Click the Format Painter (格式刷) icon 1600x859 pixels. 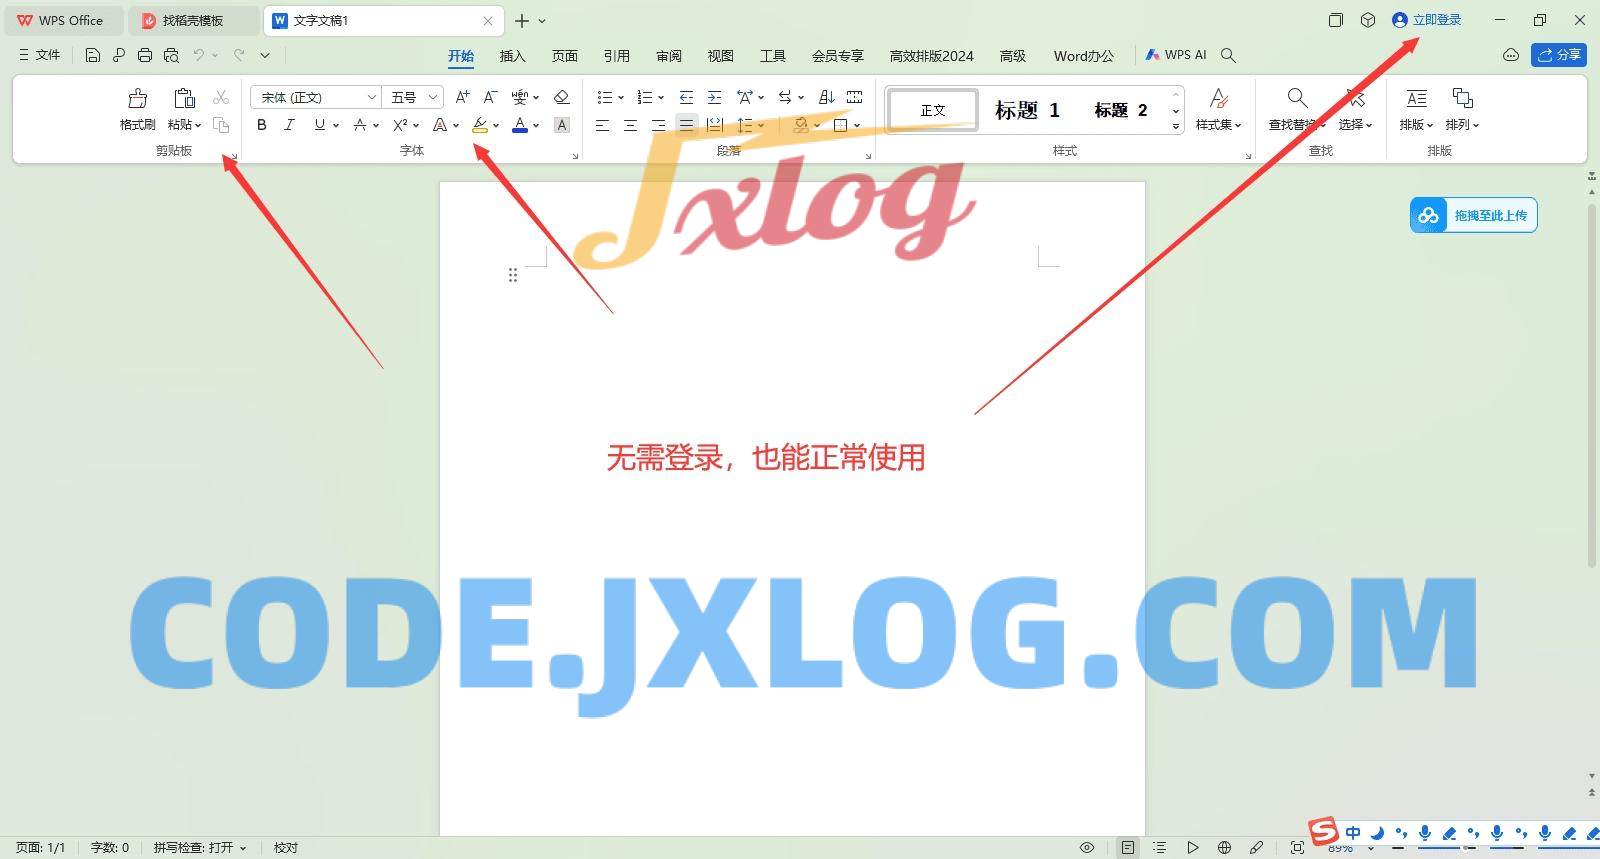137,109
